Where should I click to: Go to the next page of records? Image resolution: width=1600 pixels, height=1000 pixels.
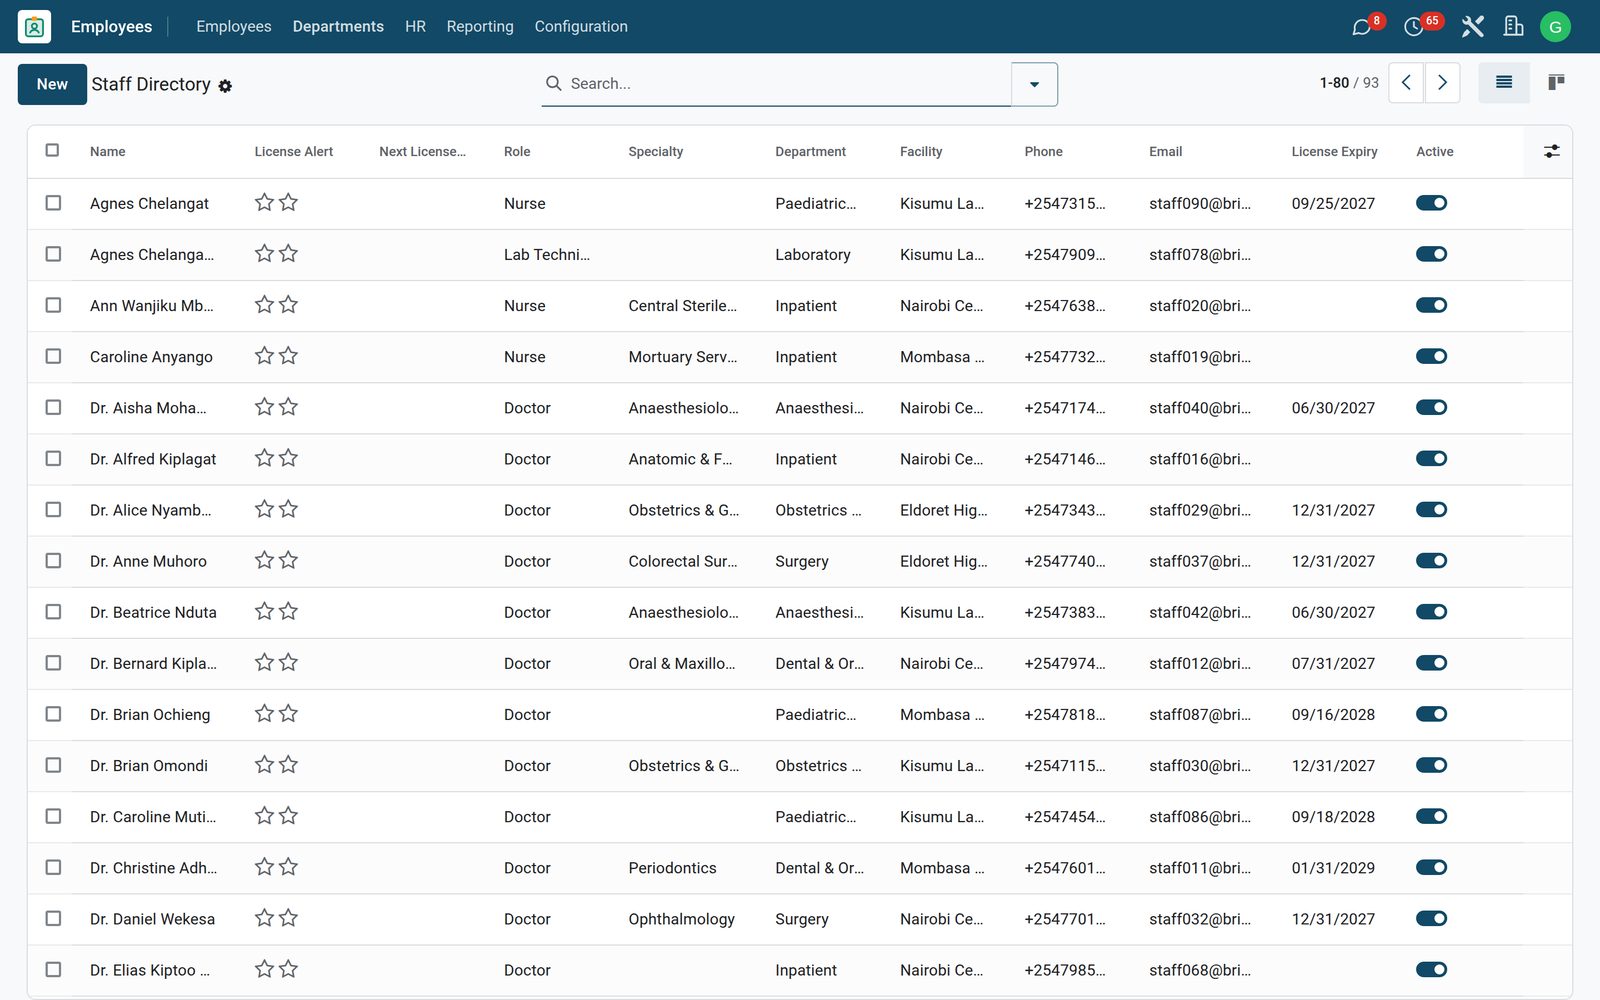pyautogui.click(x=1442, y=83)
